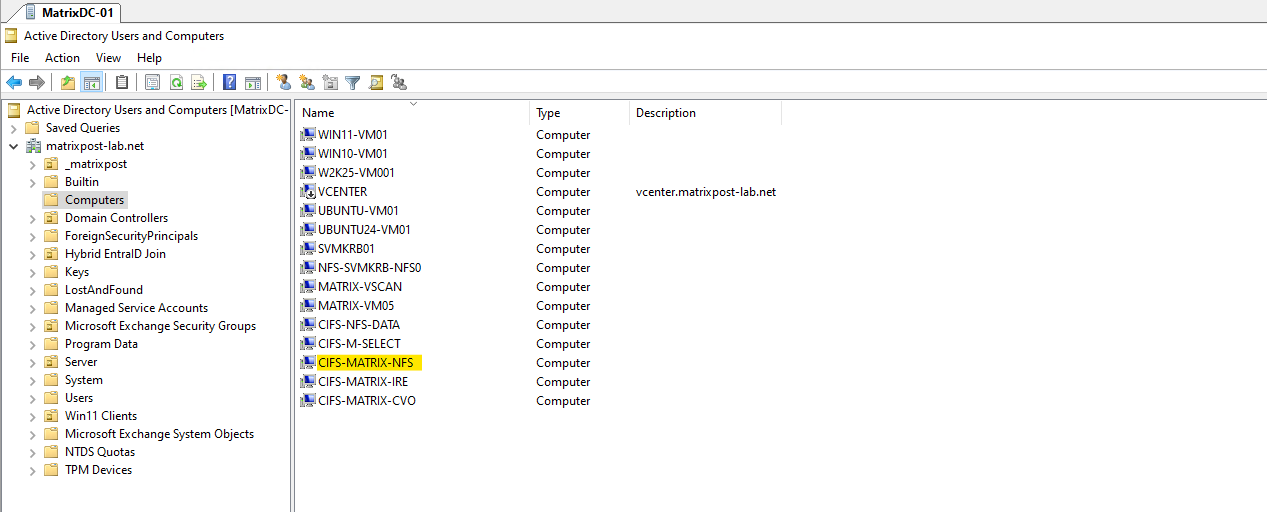Collapse the matrixpost-lab.net domain node
Image resolution: width=1267 pixels, height=512 pixels.
(x=13, y=146)
